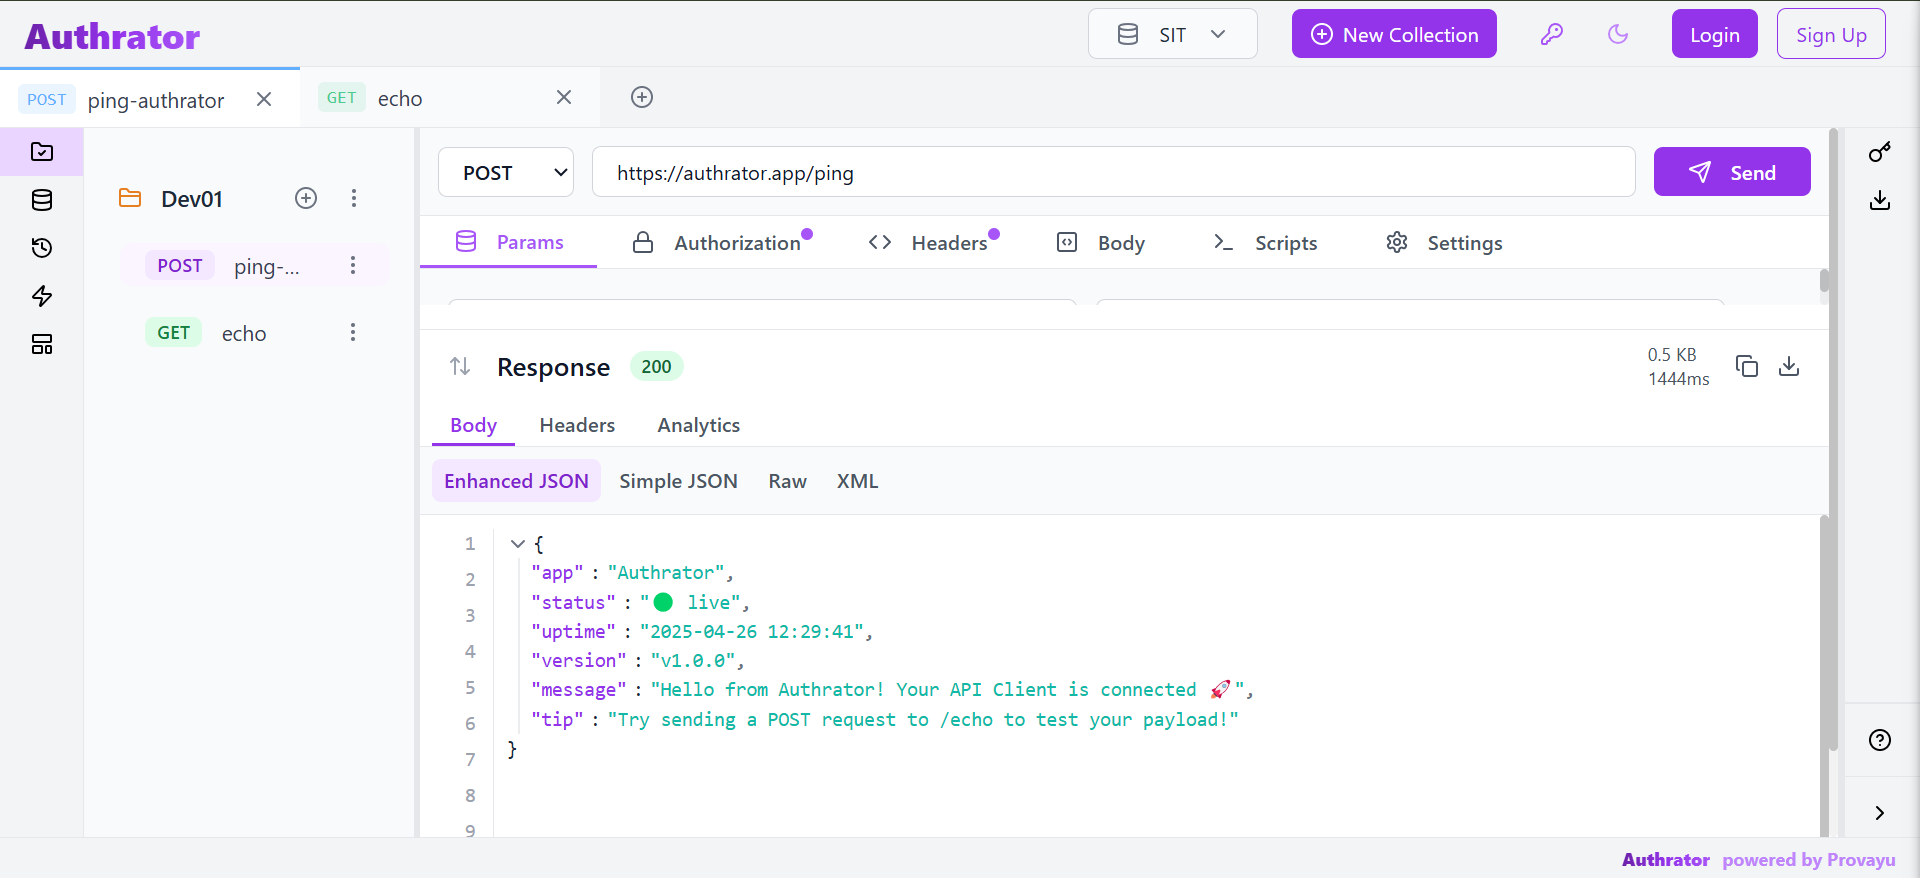Select the ping POST request in sidebar
The image size is (1920, 878).
tap(254, 265)
